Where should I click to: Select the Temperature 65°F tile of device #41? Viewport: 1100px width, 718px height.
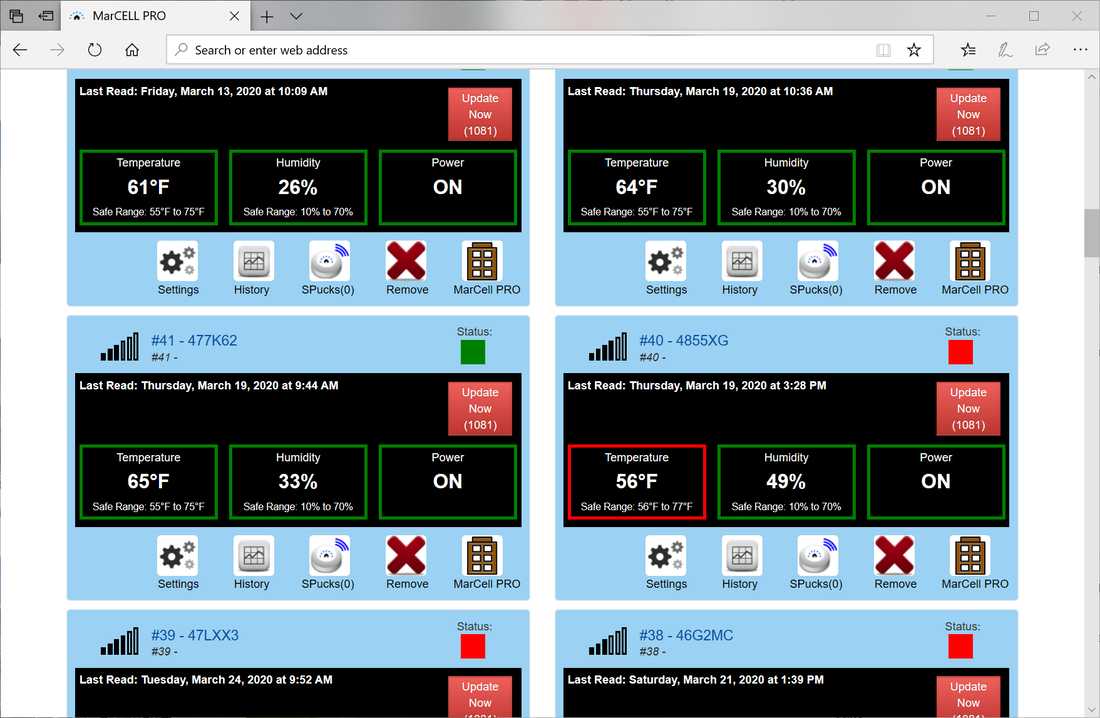tap(148, 481)
